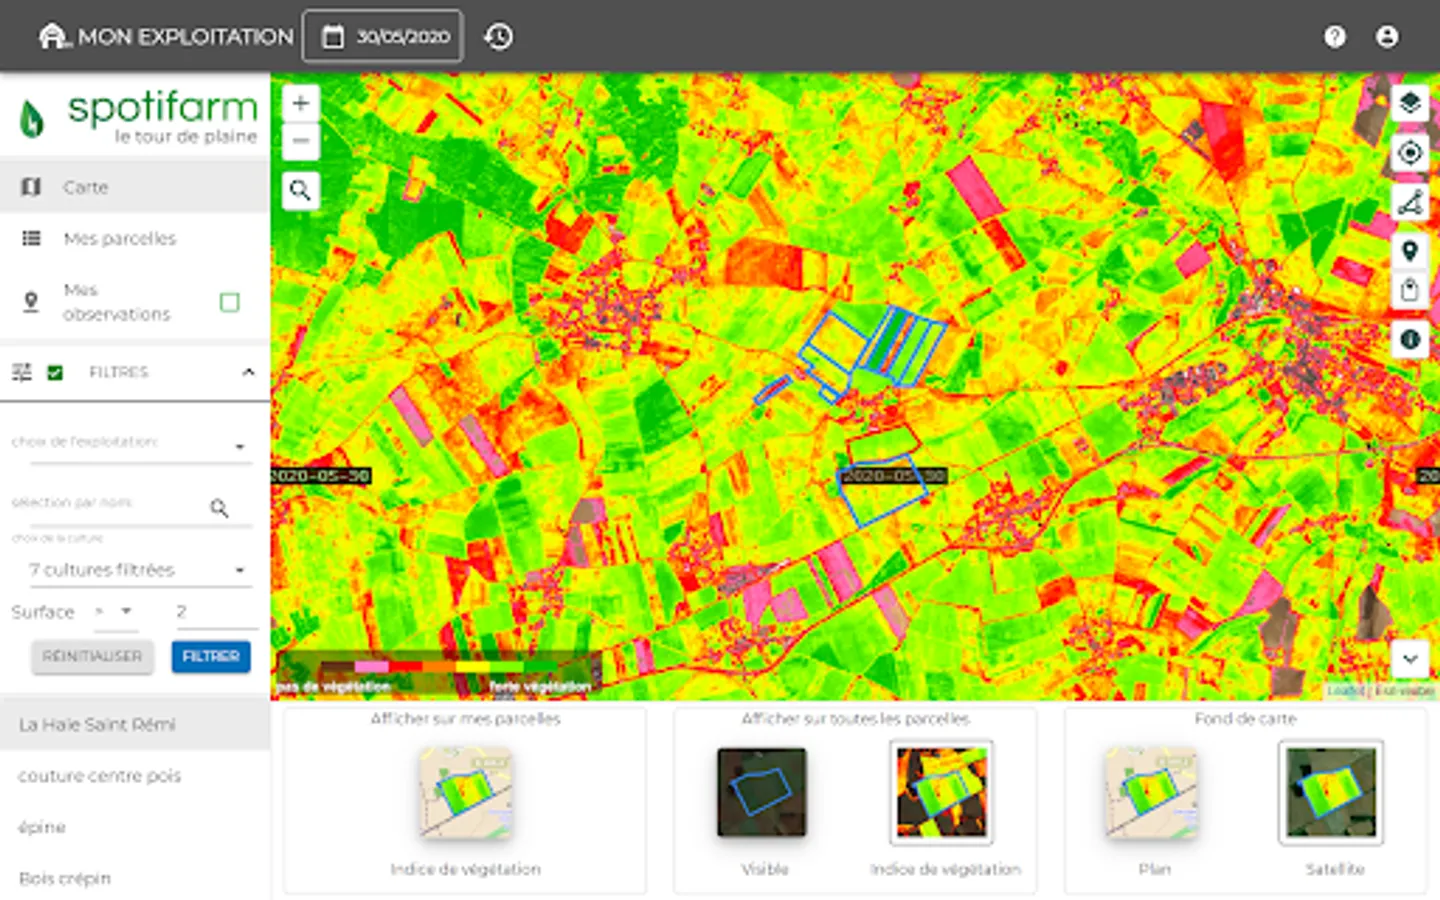This screenshot has width=1440, height=900.
Task: Select the location pin tool on map
Action: [x=1410, y=251]
